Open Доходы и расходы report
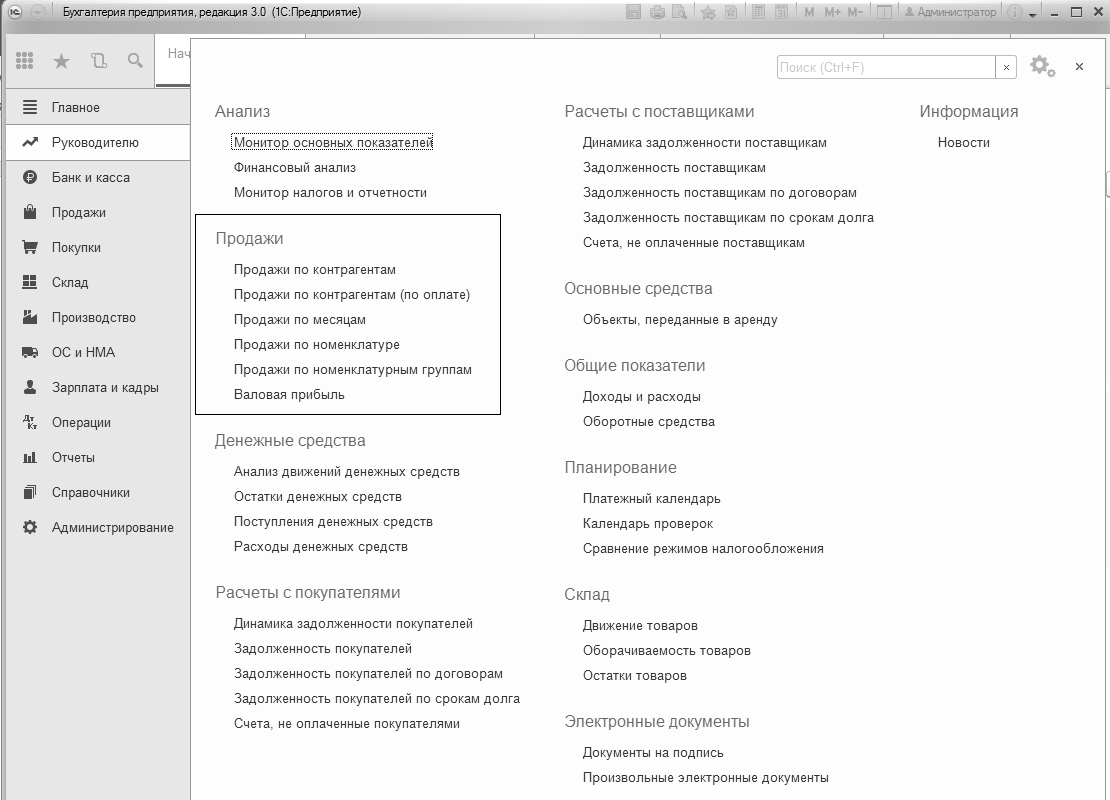Image resolution: width=1110 pixels, height=800 pixels. [x=641, y=397]
